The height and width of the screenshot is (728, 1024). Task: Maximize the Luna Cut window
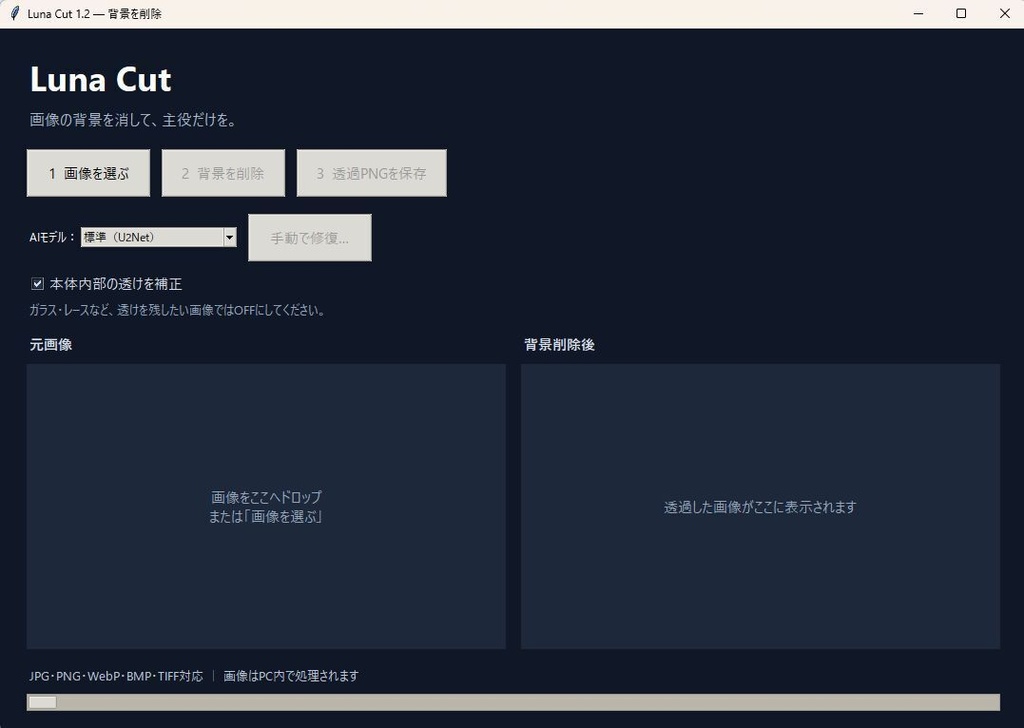(961, 13)
